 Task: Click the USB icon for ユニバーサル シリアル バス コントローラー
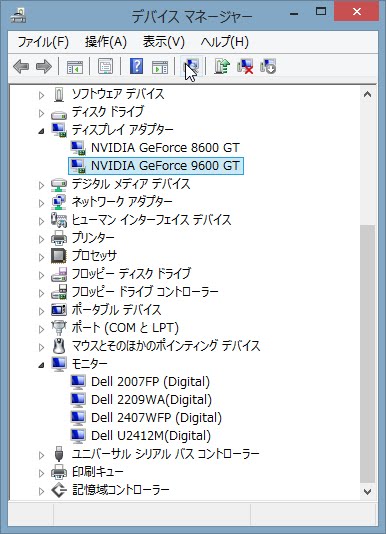(59, 454)
